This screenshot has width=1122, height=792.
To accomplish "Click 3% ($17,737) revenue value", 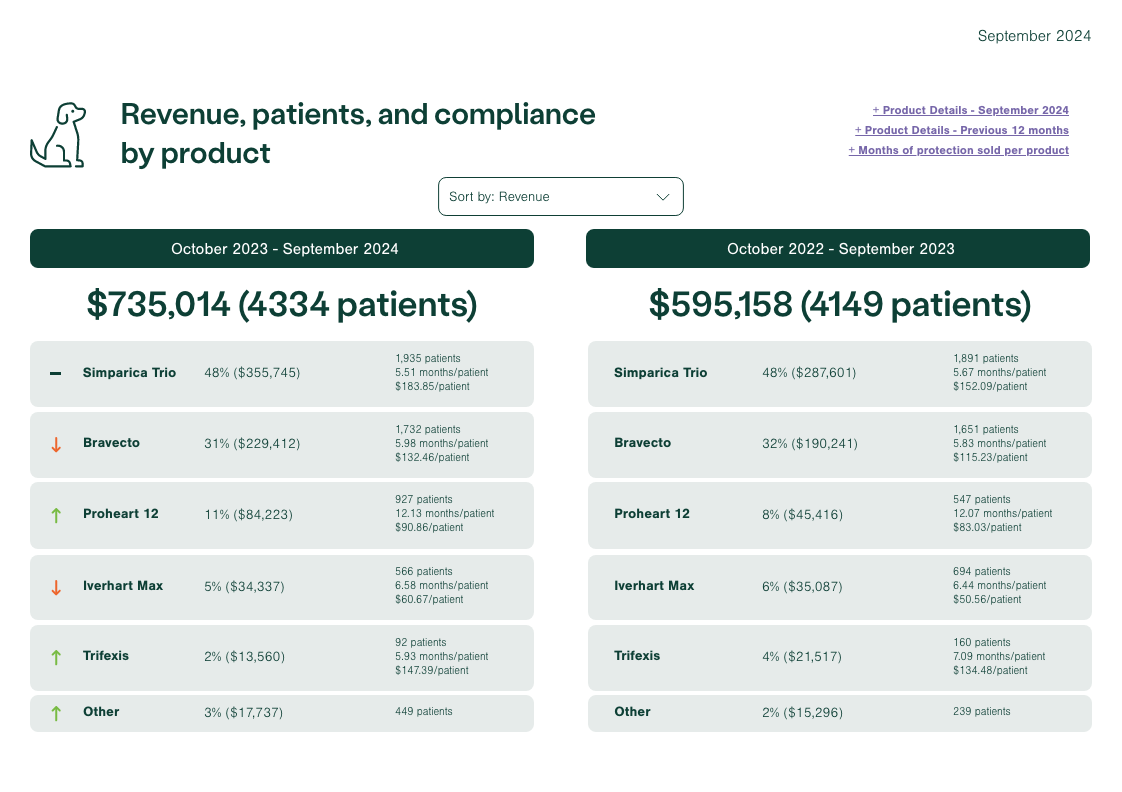I will [x=243, y=713].
